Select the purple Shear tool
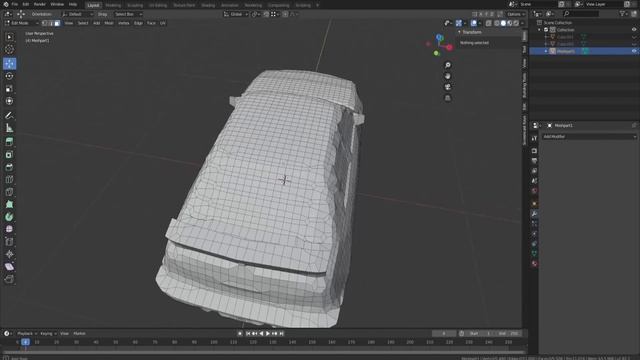640x360 pixels. click(9, 267)
